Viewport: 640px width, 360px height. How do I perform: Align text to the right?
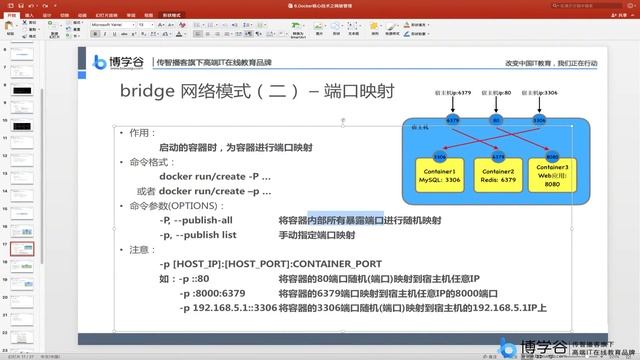pos(217,34)
